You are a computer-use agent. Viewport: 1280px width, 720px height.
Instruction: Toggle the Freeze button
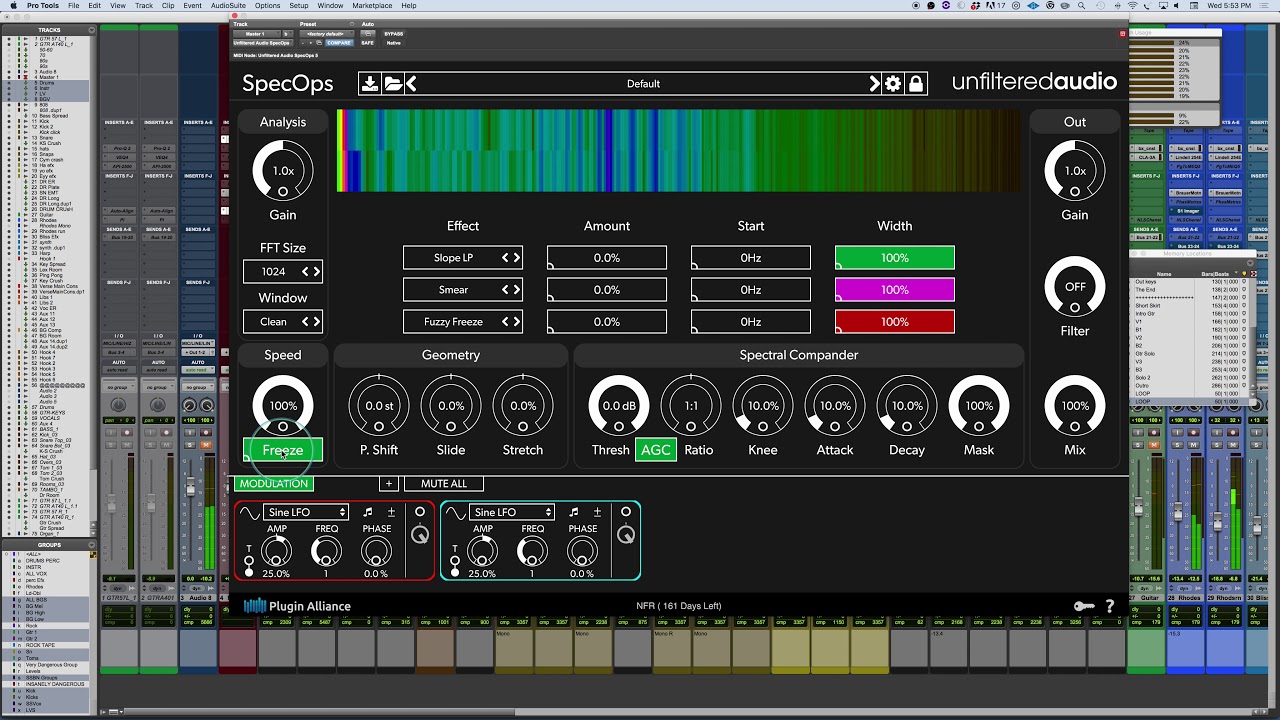point(283,450)
